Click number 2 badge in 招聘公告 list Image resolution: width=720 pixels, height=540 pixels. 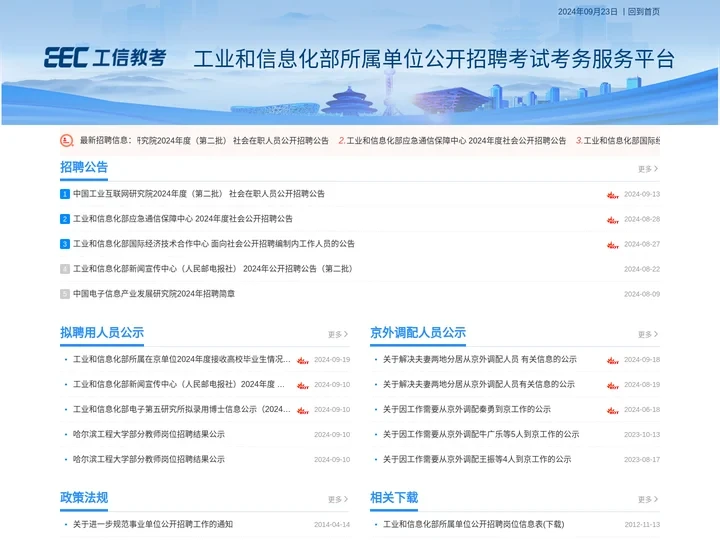(65, 219)
